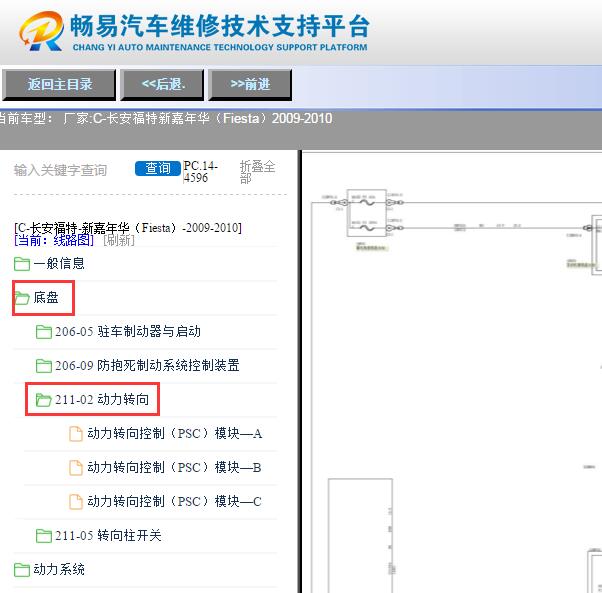This screenshot has height=593, width=602.
Task: Click the folder icon beside 一般信息
Action: (22, 264)
